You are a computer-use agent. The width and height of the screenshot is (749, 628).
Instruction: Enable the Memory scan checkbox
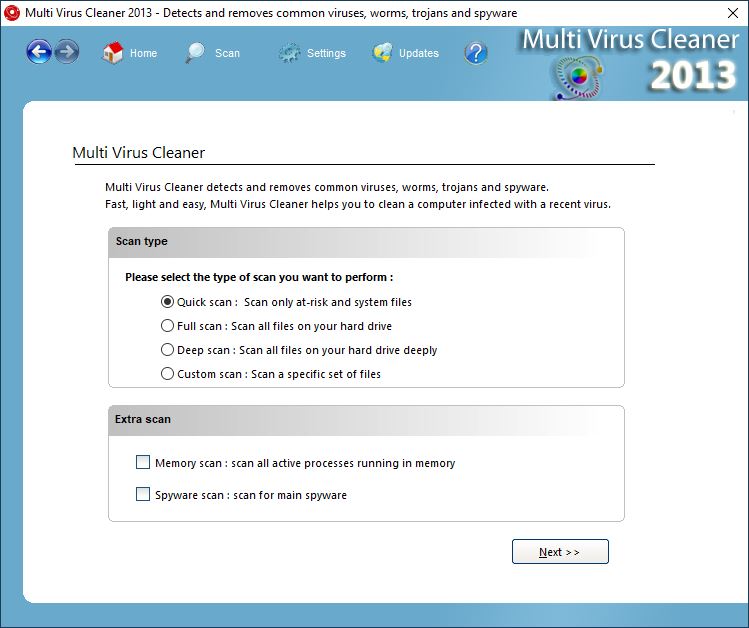[x=143, y=462]
